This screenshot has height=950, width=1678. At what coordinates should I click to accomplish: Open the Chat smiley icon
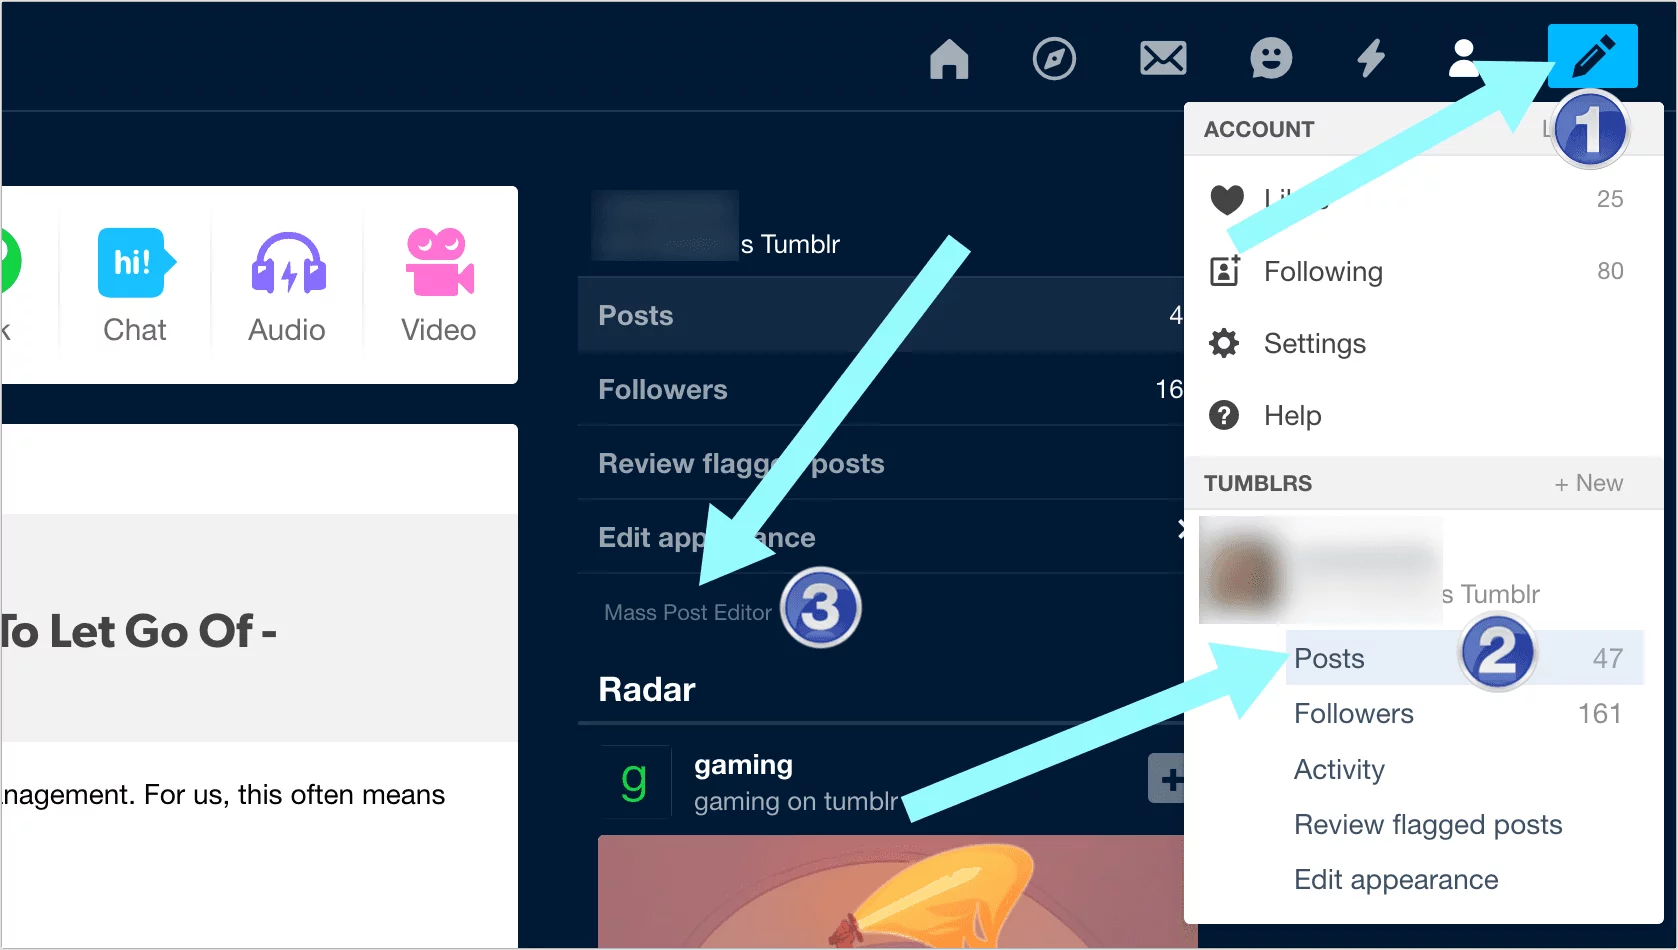1270,60
